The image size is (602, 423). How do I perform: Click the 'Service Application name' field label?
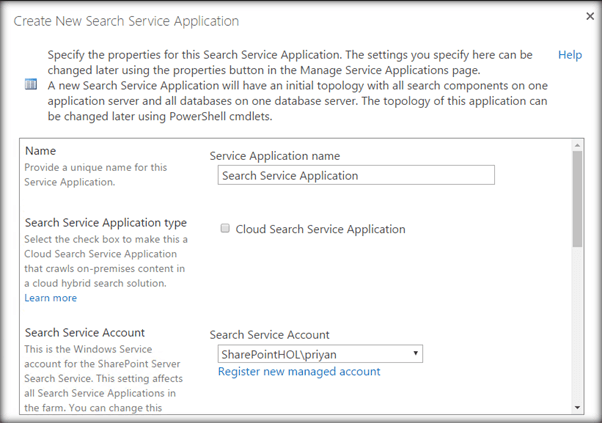(275, 156)
